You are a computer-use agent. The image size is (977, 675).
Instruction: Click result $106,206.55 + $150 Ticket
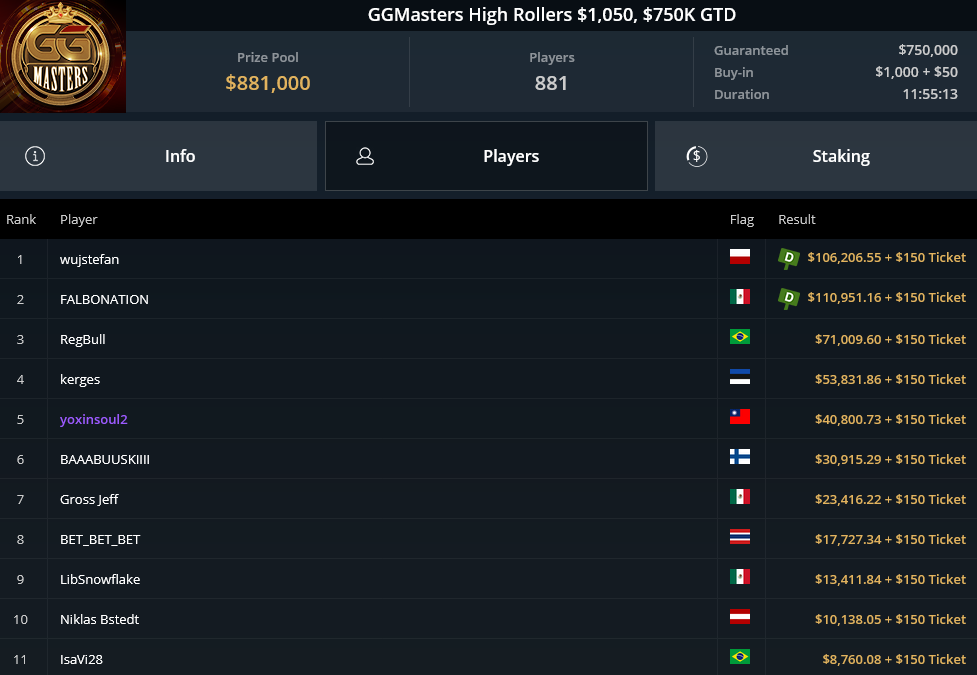point(886,257)
